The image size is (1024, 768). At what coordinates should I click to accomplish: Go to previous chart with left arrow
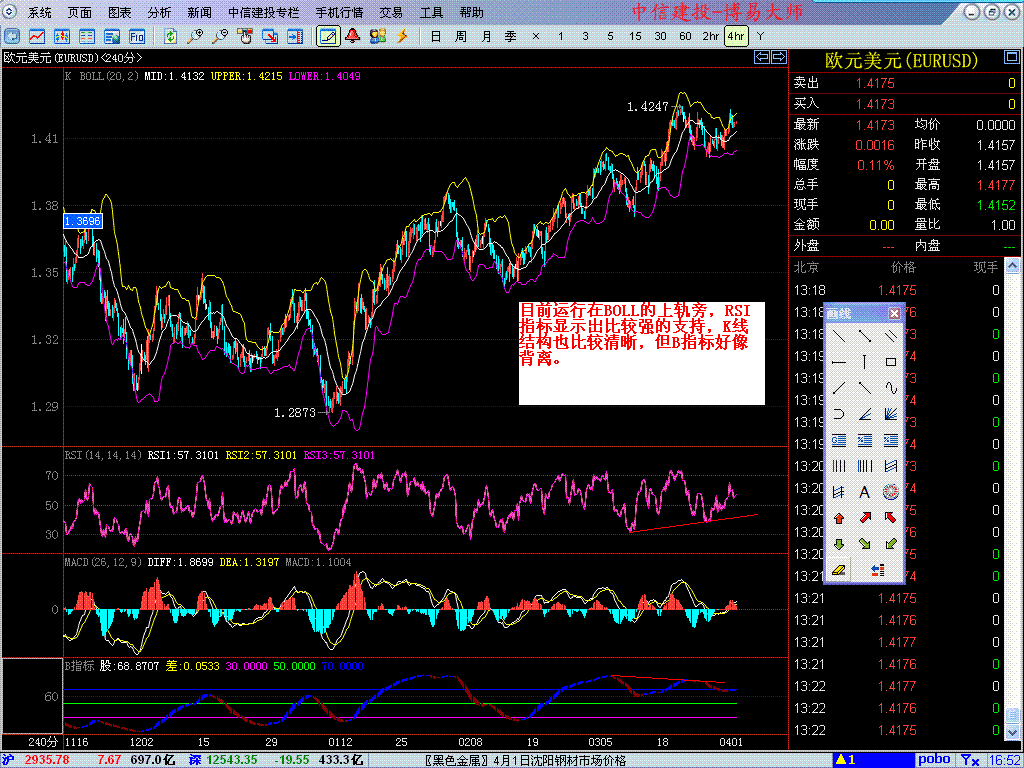761,57
